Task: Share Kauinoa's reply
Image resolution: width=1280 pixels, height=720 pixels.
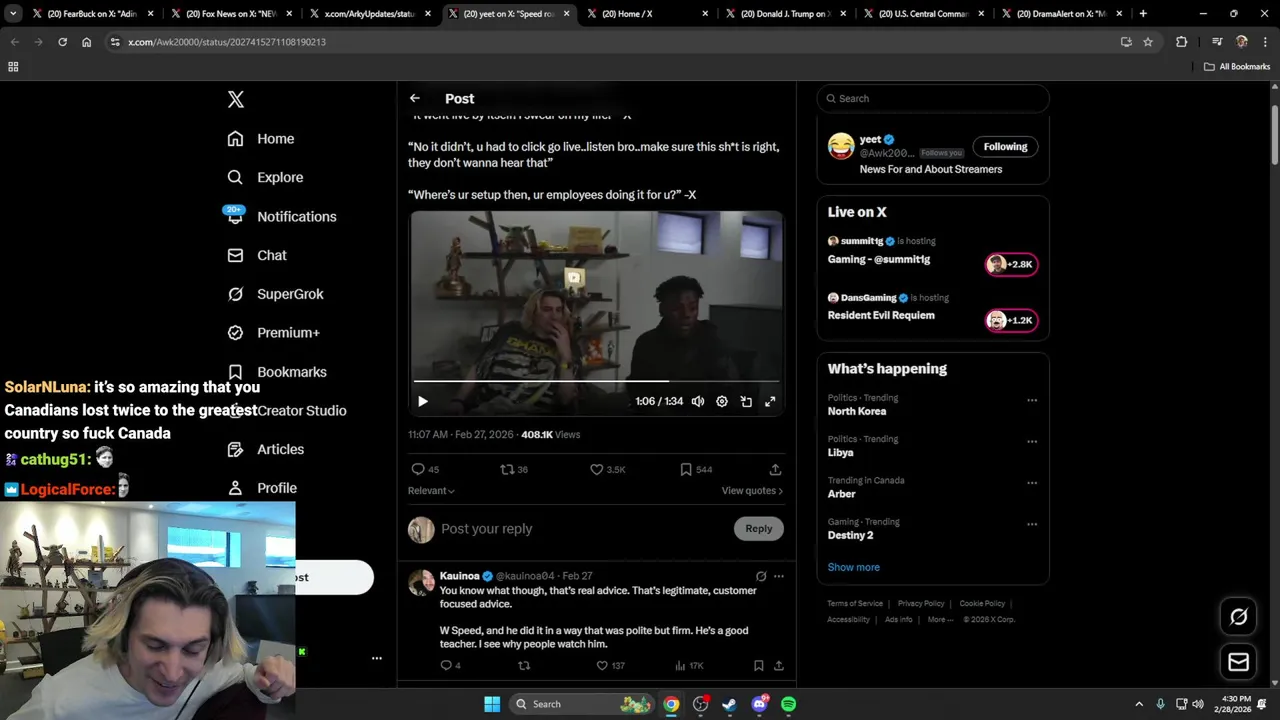Action: (x=778, y=665)
